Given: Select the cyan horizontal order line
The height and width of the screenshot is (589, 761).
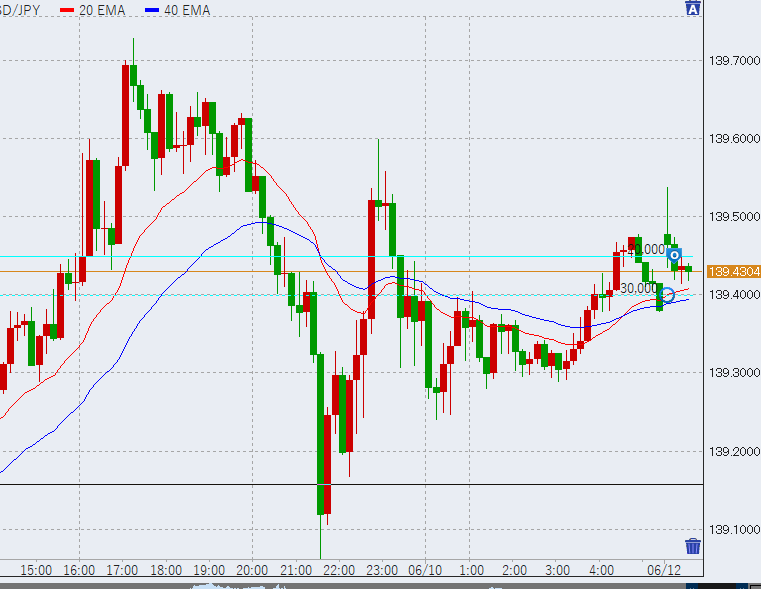Looking at the screenshot, I should pos(300,257).
